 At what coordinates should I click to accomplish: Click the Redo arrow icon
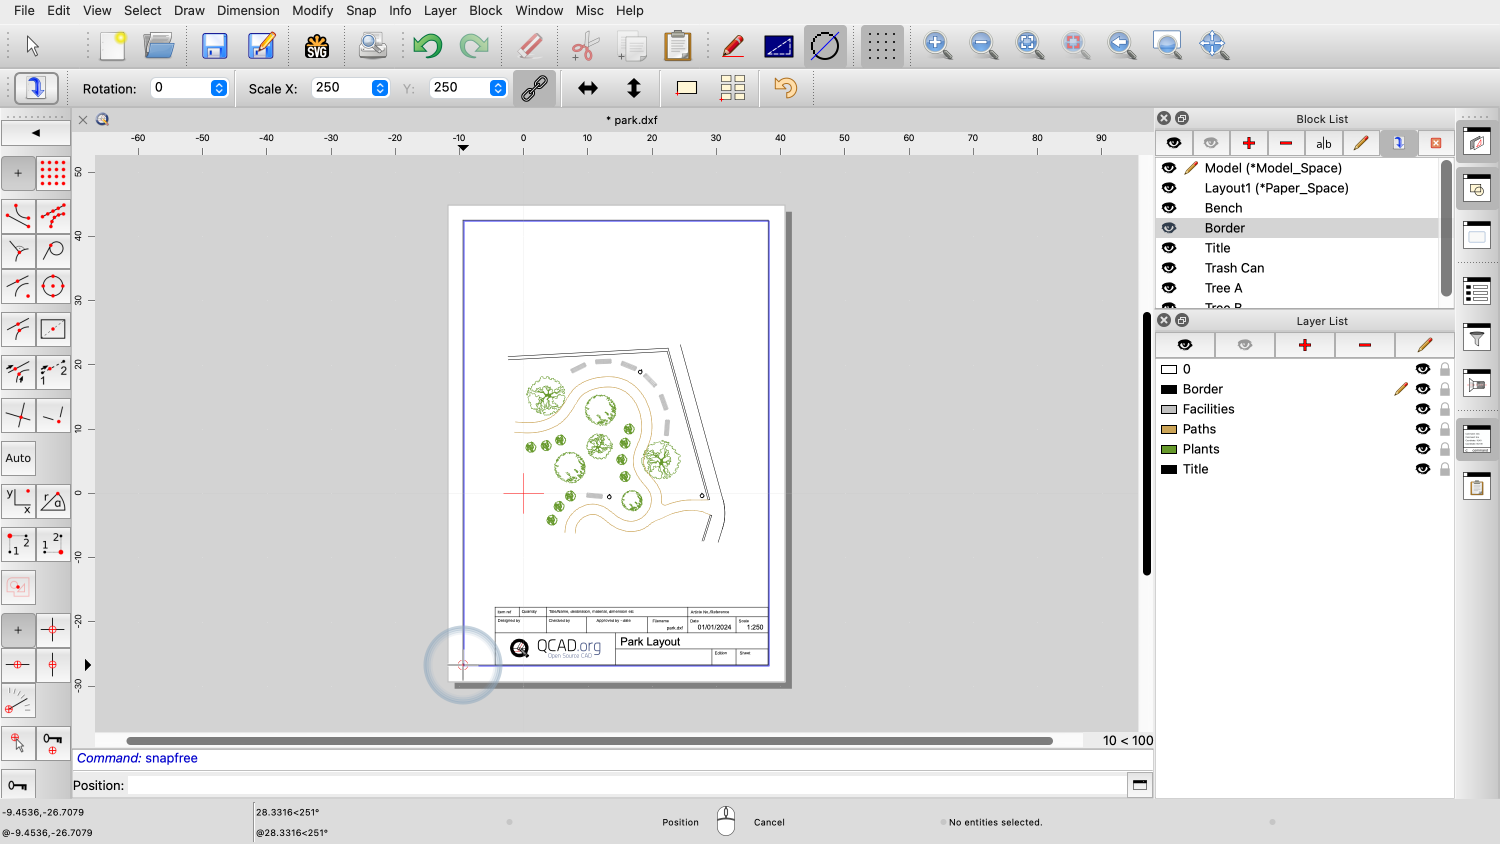click(474, 46)
